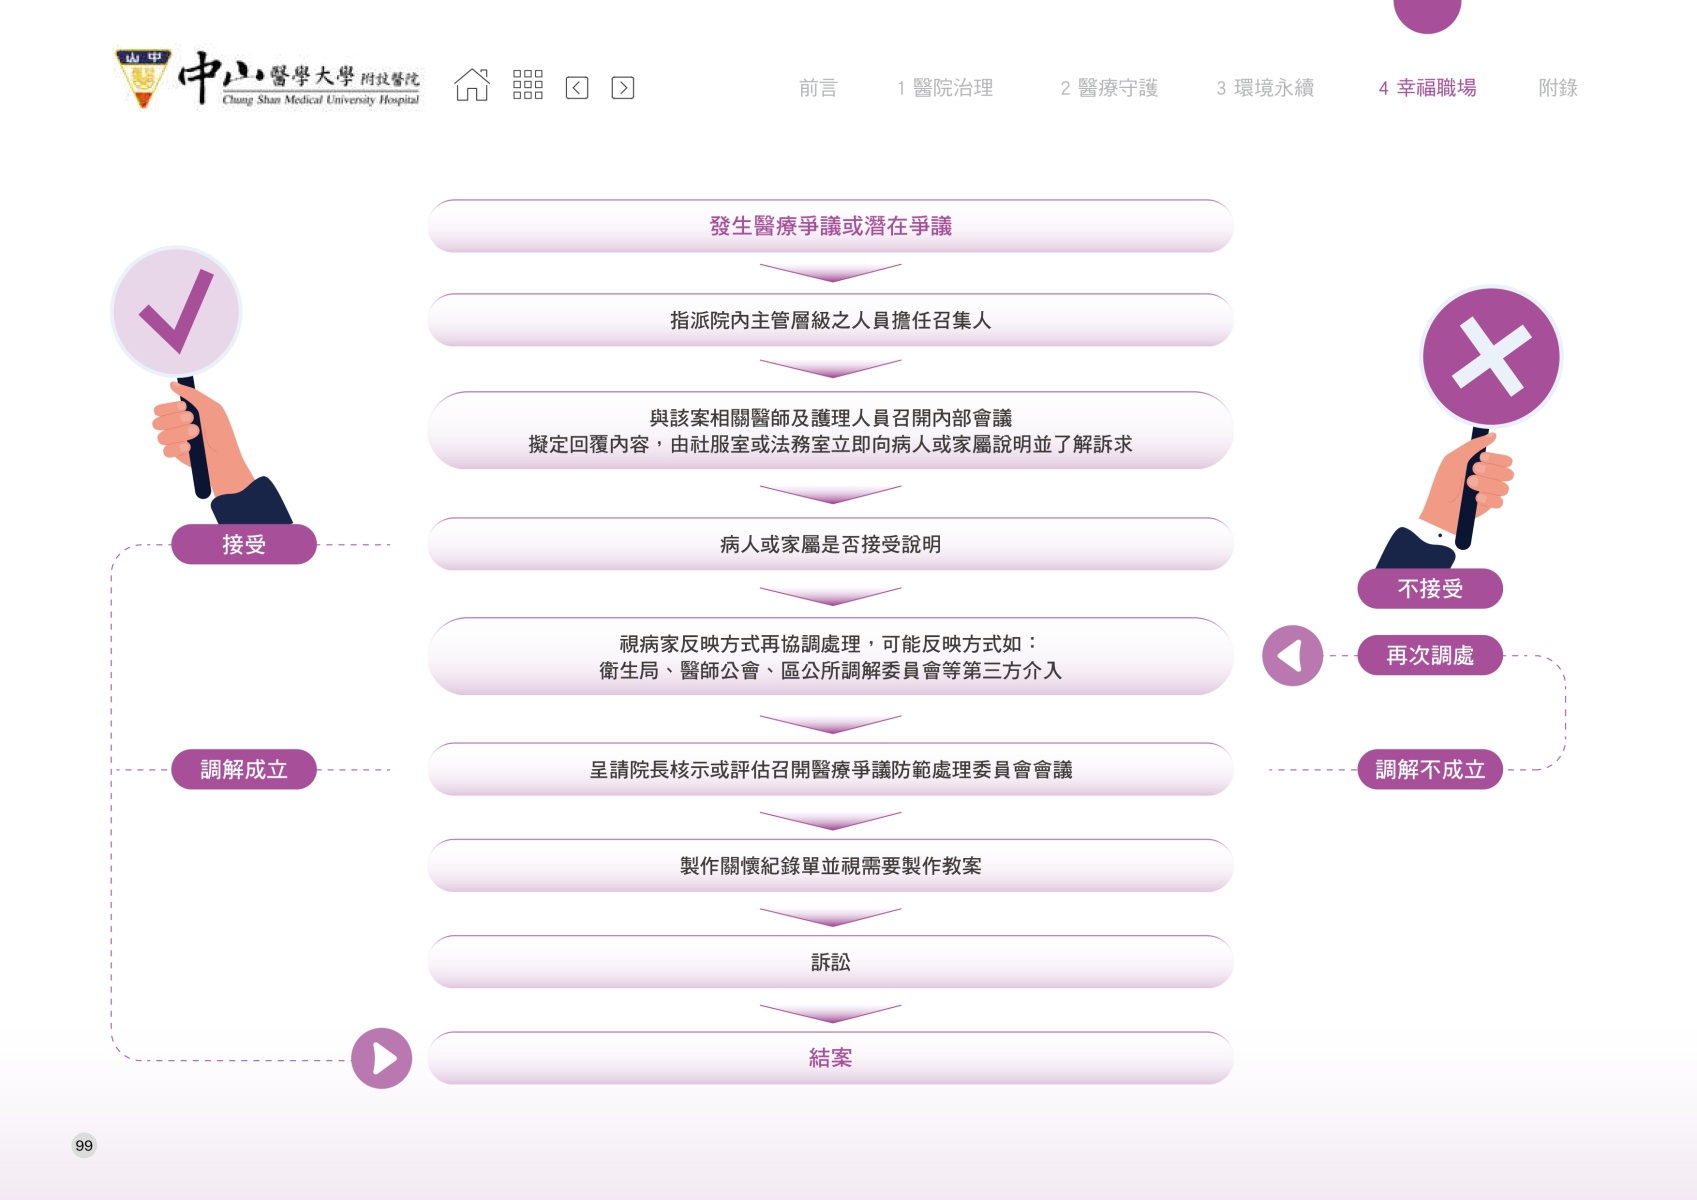Open the 前言 section tab
This screenshot has width=1697, height=1200.
pos(817,88)
